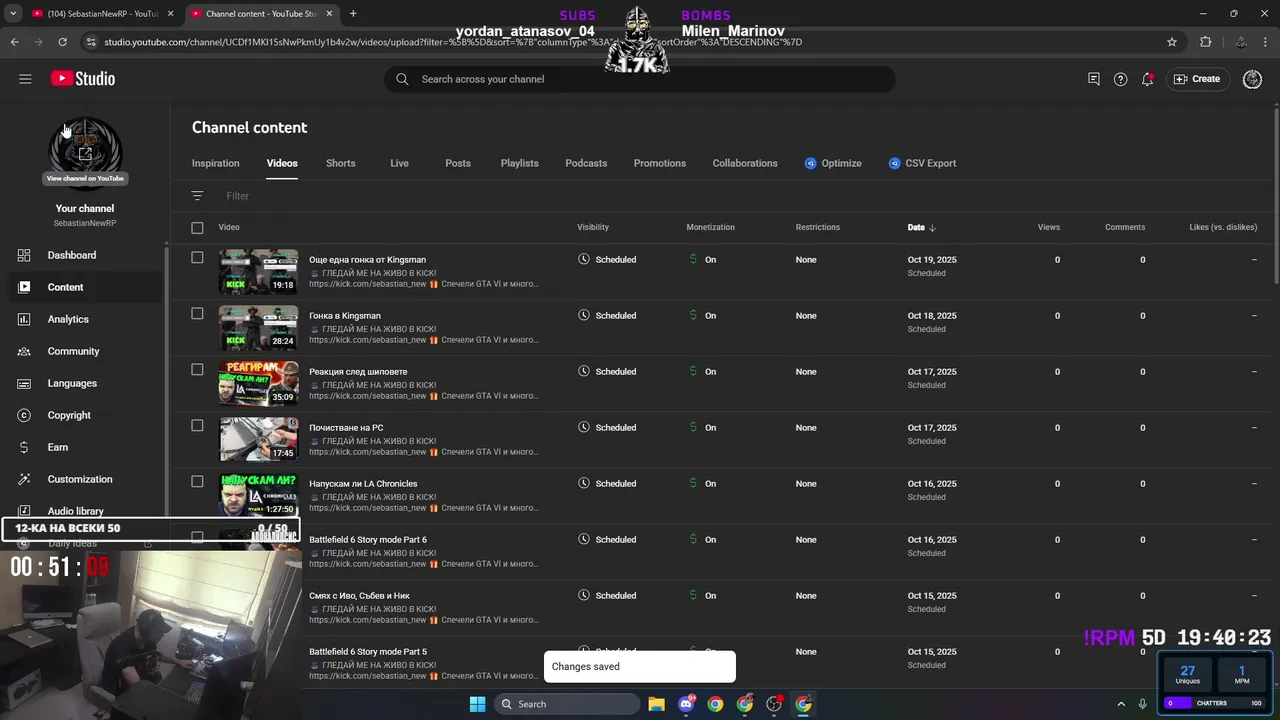Open the Windows Start menu

coord(477,704)
